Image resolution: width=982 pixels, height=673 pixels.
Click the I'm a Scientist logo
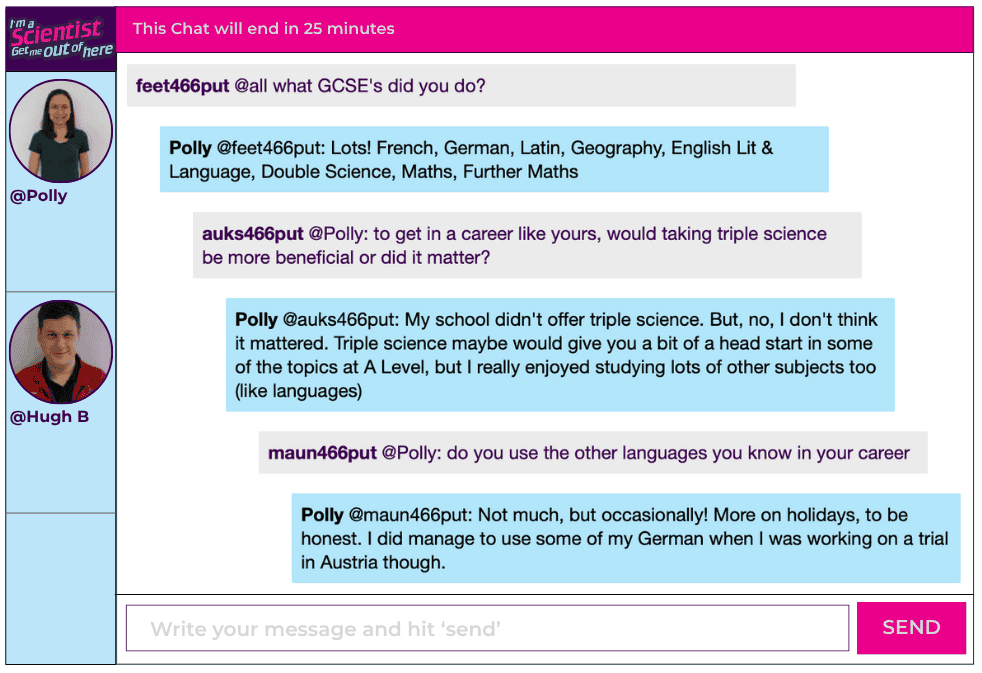tap(60, 39)
